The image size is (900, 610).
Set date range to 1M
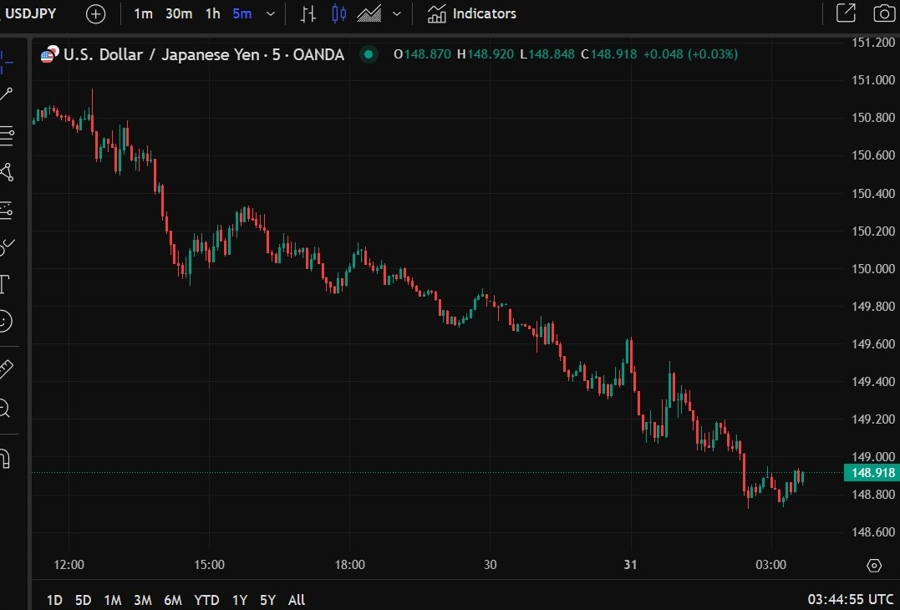tap(112, 600)
